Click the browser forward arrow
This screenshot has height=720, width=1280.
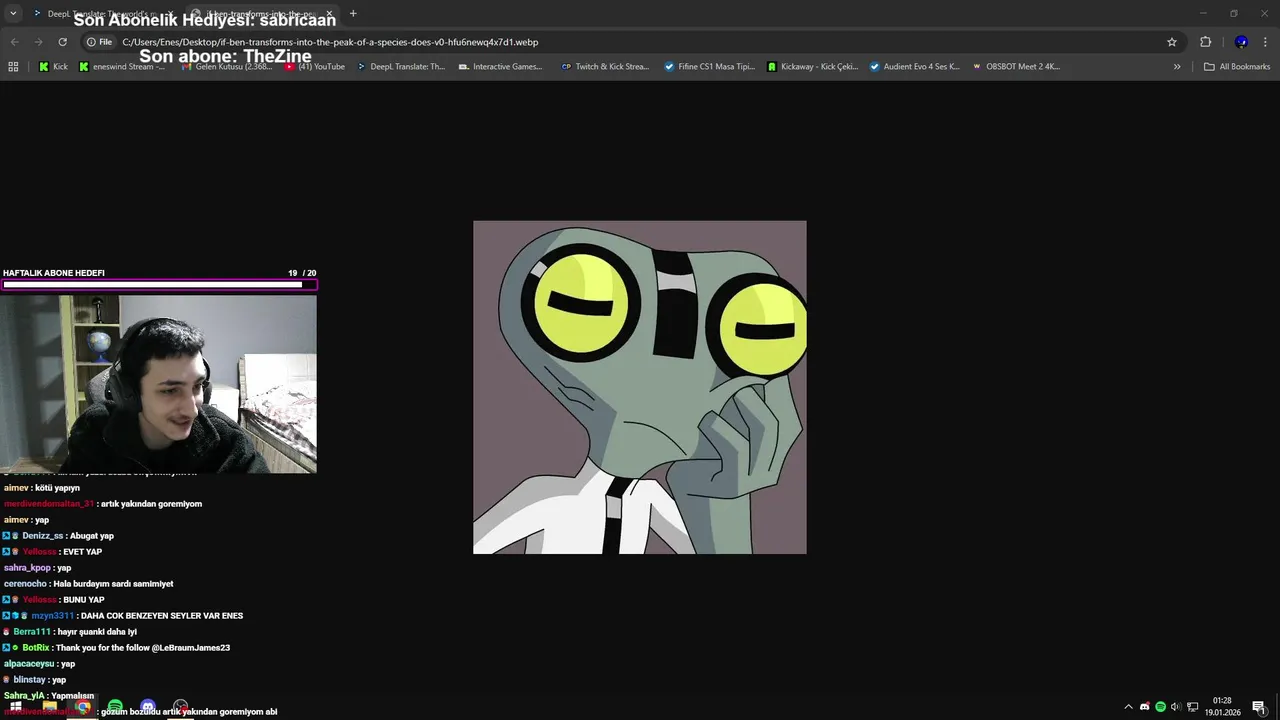pyautogui.click(x=38, y=42)
